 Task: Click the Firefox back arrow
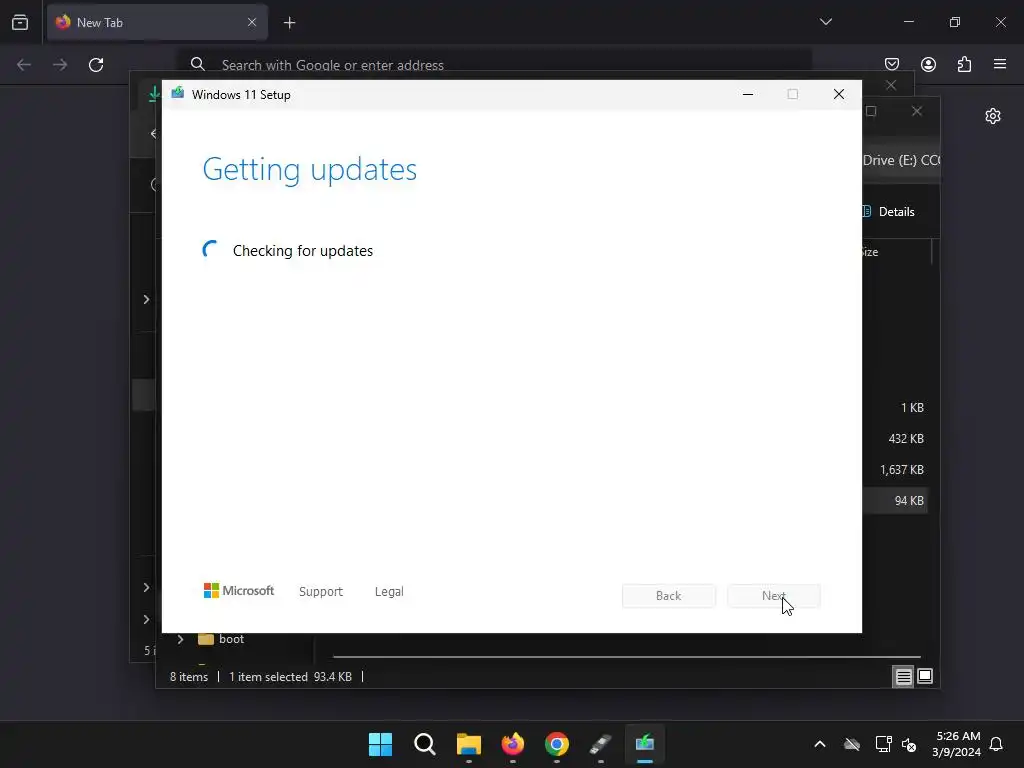pyautogui.click(x=24, y=65)
